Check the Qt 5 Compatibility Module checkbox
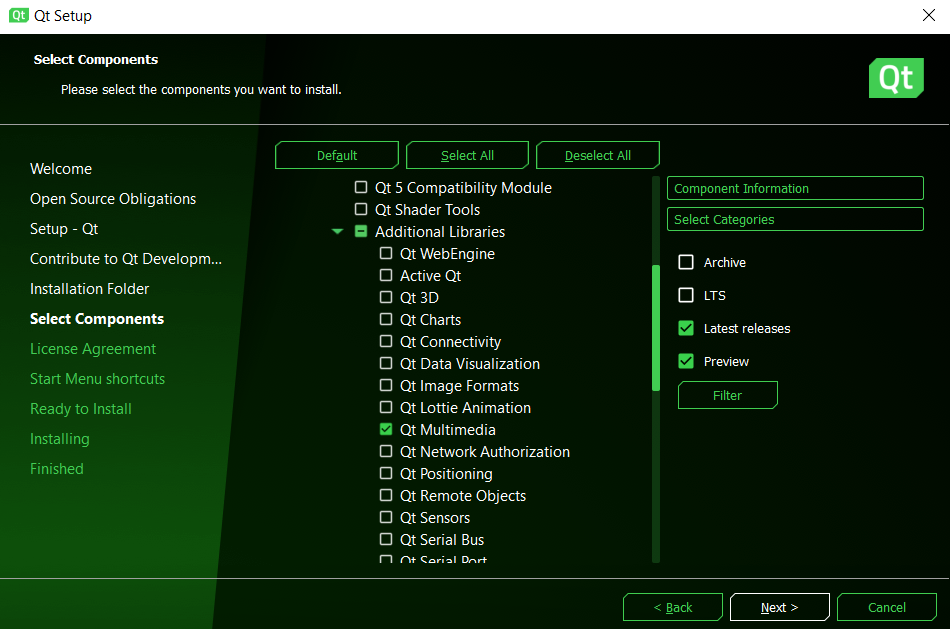 pos(361,187)
